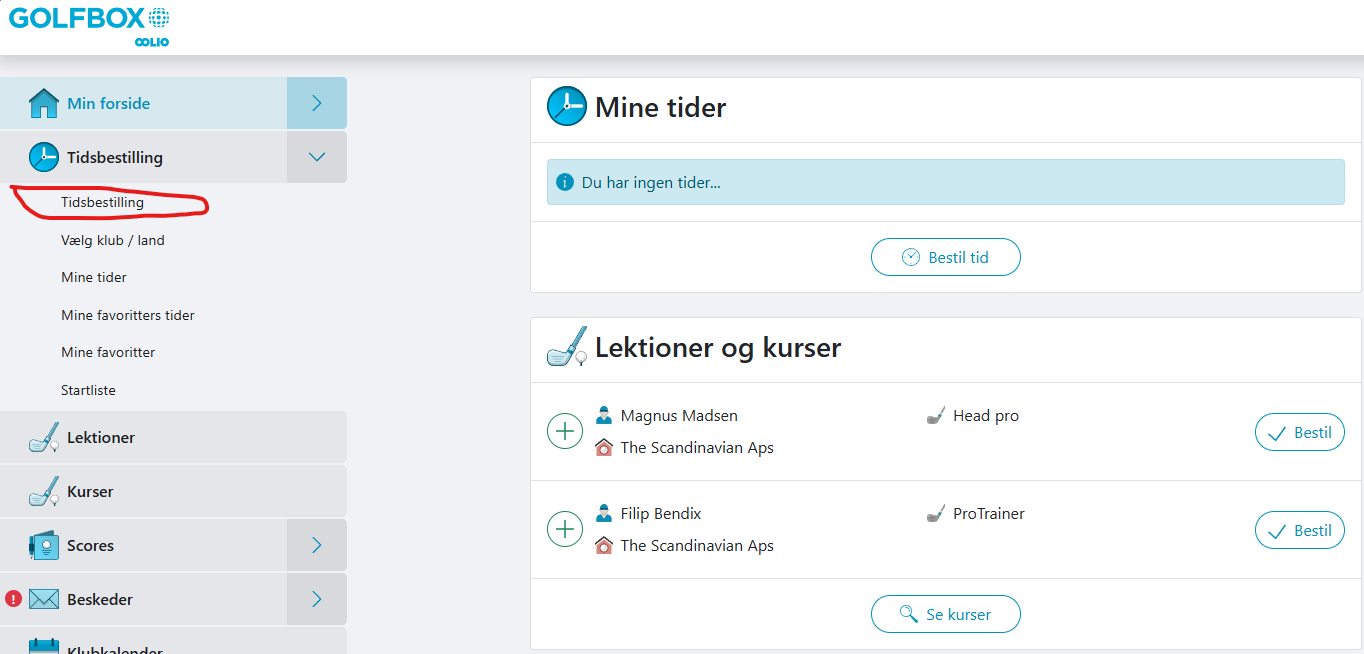Expand Filip Bendix entry with plus icon
1364x654 pixels.
pos(565,529)
